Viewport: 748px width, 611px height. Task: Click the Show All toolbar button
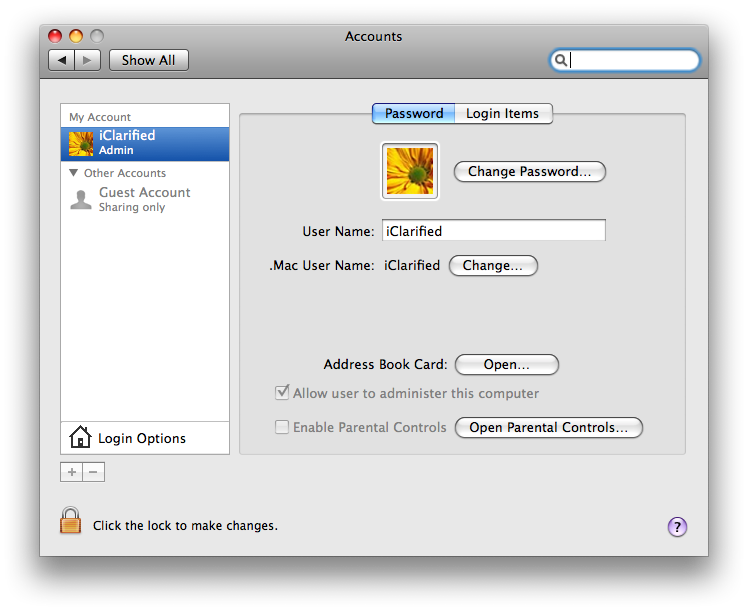click(x=148, y=60)
